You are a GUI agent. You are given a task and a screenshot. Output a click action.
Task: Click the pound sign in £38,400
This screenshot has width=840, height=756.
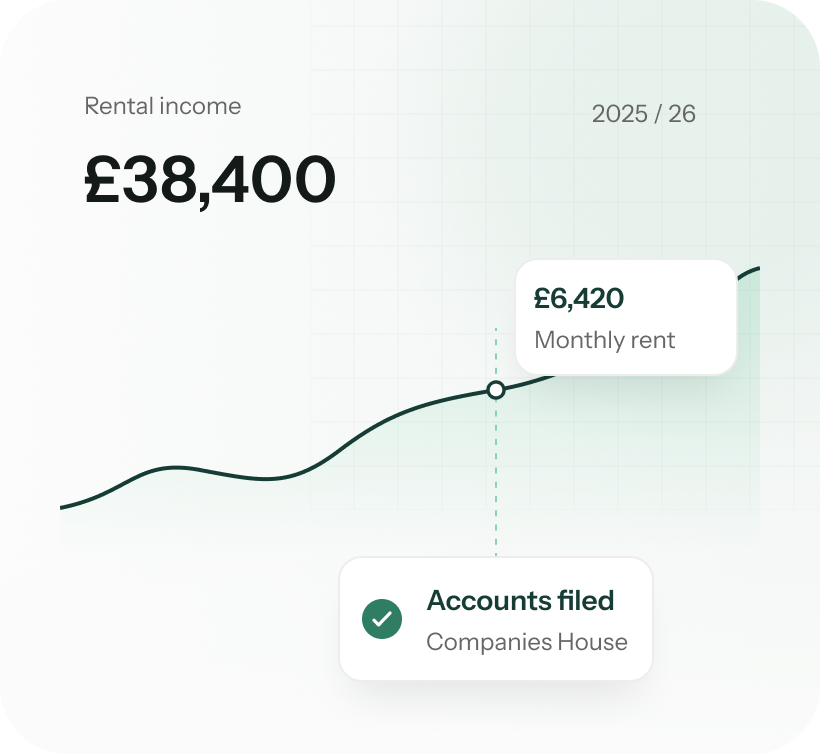(102, 179)
